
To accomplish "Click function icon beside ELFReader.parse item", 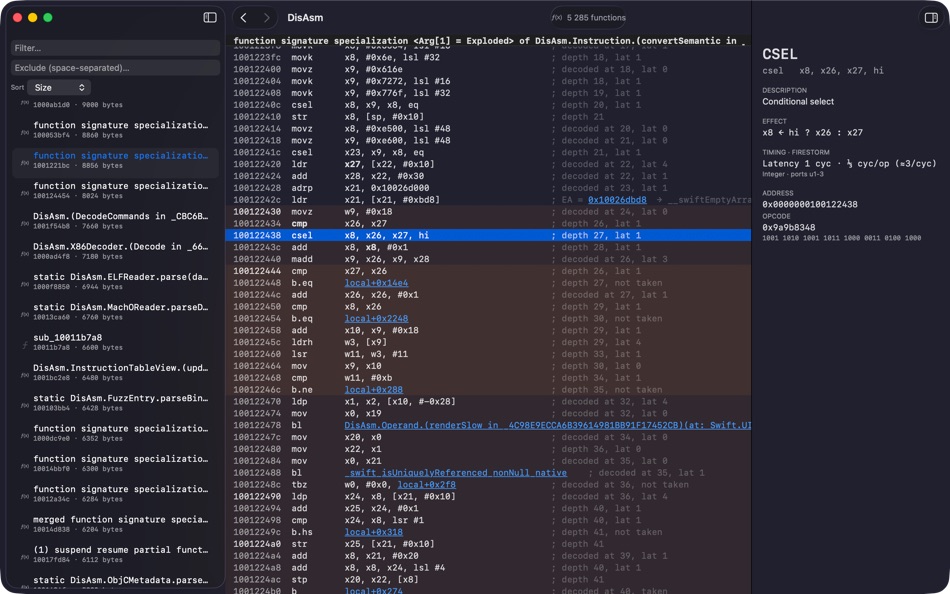I will click(x=25, y=284).
